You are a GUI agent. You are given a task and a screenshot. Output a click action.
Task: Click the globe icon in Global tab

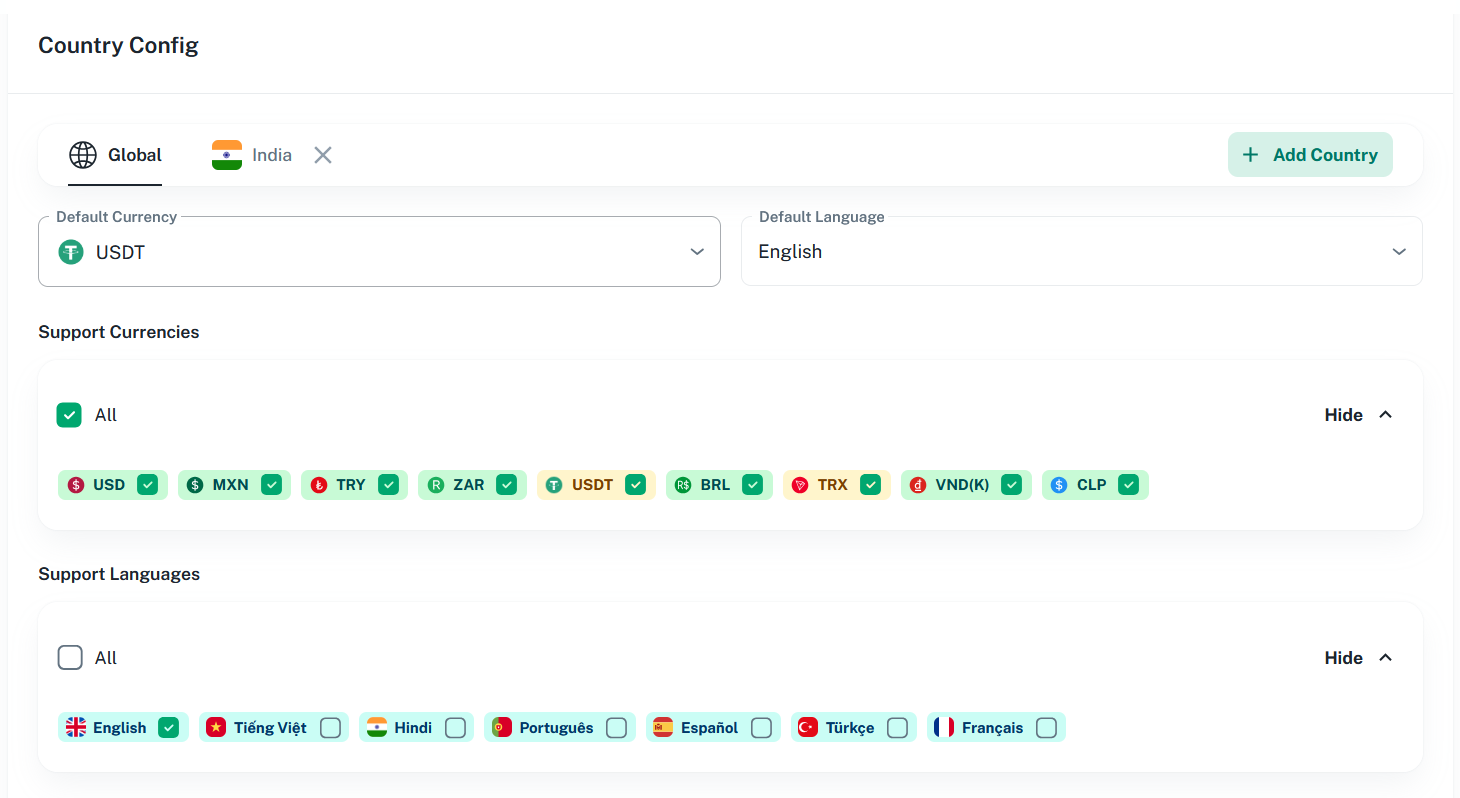coord(83,155)
